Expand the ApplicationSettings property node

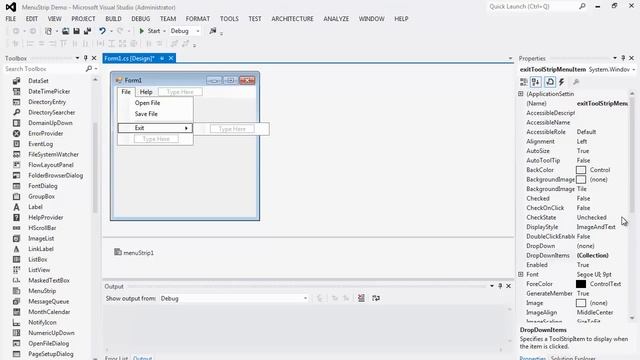coord(521,94)
